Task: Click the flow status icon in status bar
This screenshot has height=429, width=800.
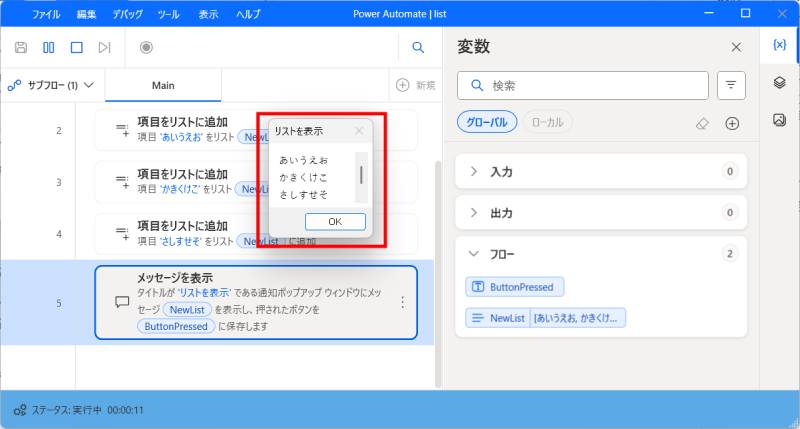Action: (x=20, y=410)
